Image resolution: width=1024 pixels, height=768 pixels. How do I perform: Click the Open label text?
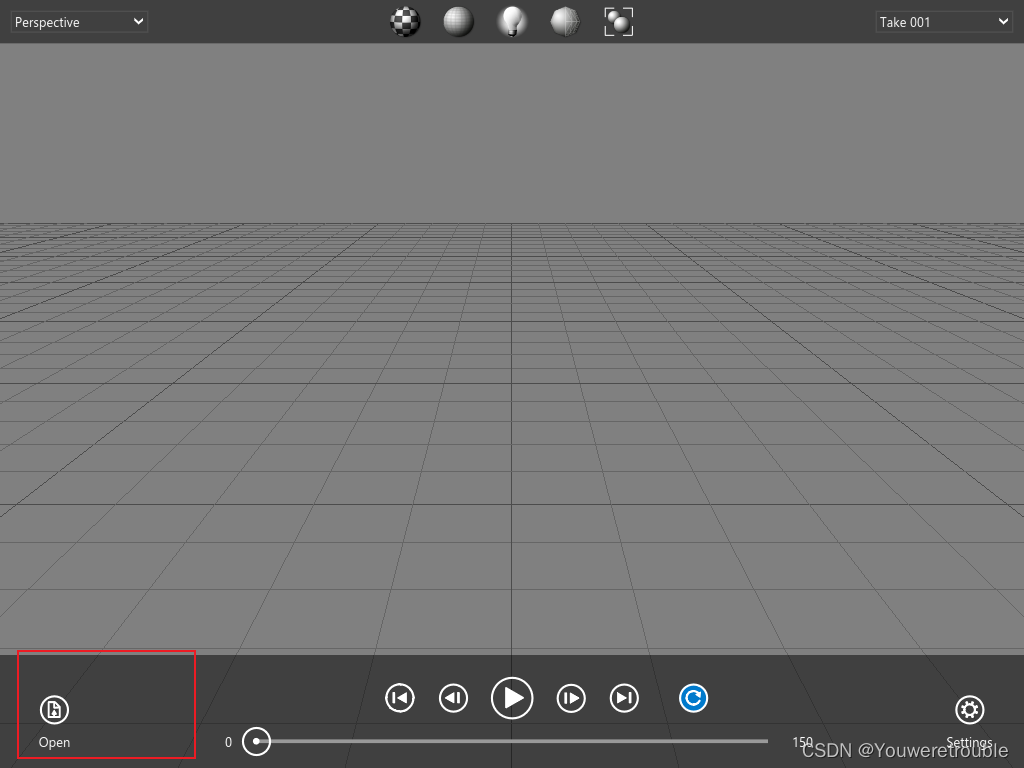tap(54, 743)
